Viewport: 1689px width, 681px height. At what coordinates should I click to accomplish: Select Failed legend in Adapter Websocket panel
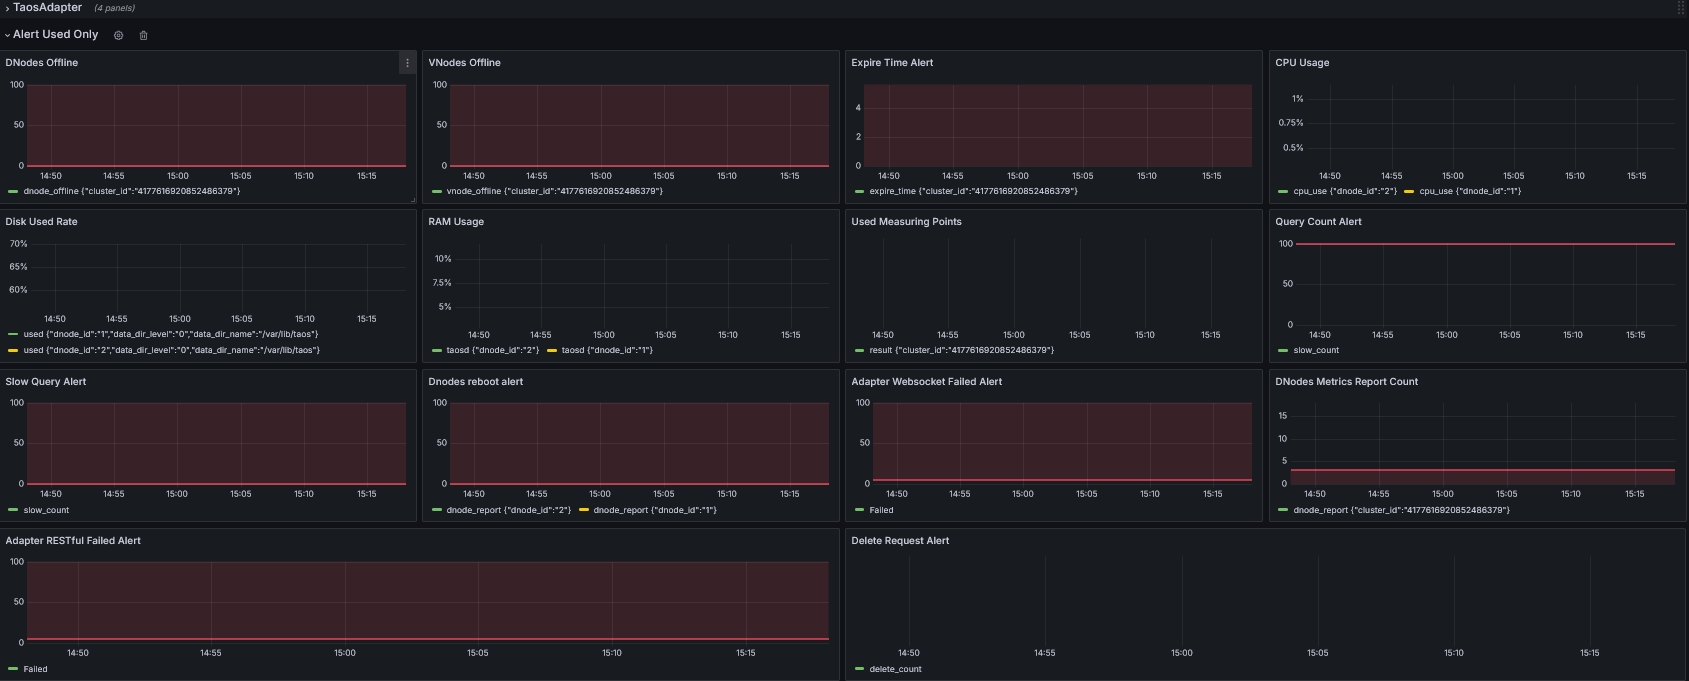pyautogui.click(x=881, y=510)
